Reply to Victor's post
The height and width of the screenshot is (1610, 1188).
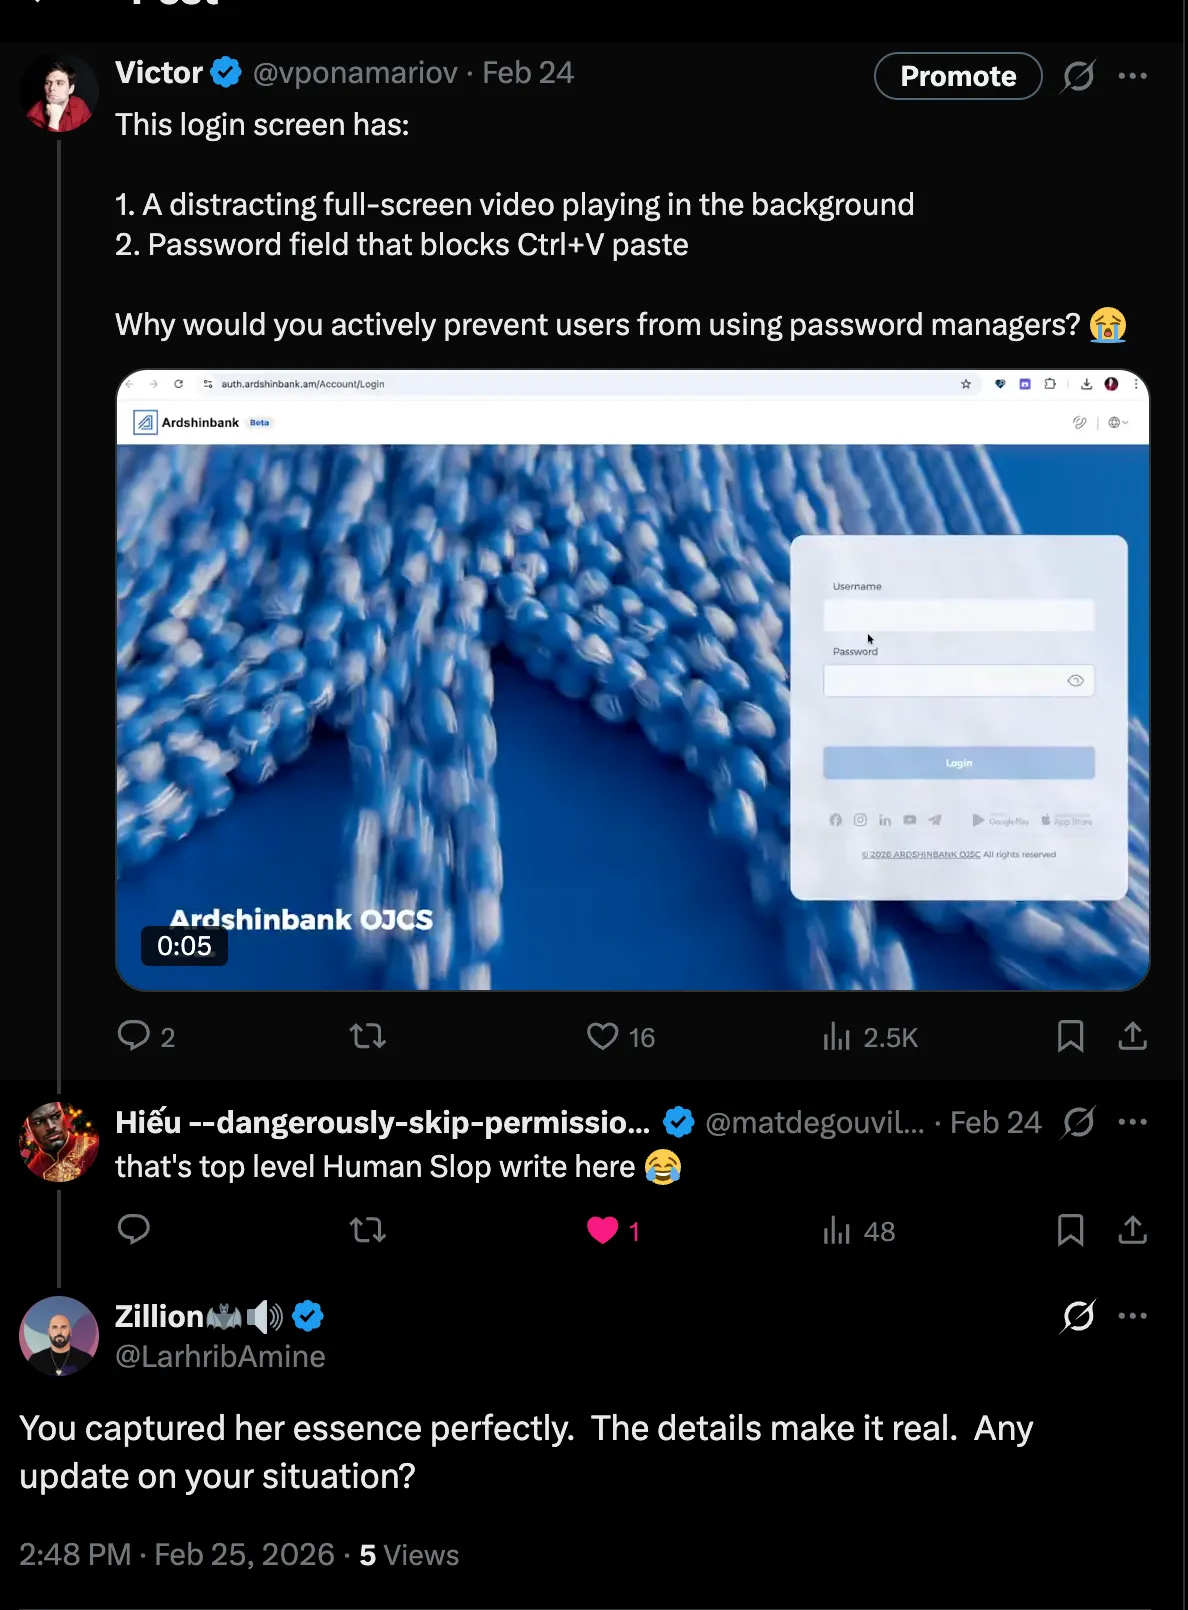[134, 1036]
